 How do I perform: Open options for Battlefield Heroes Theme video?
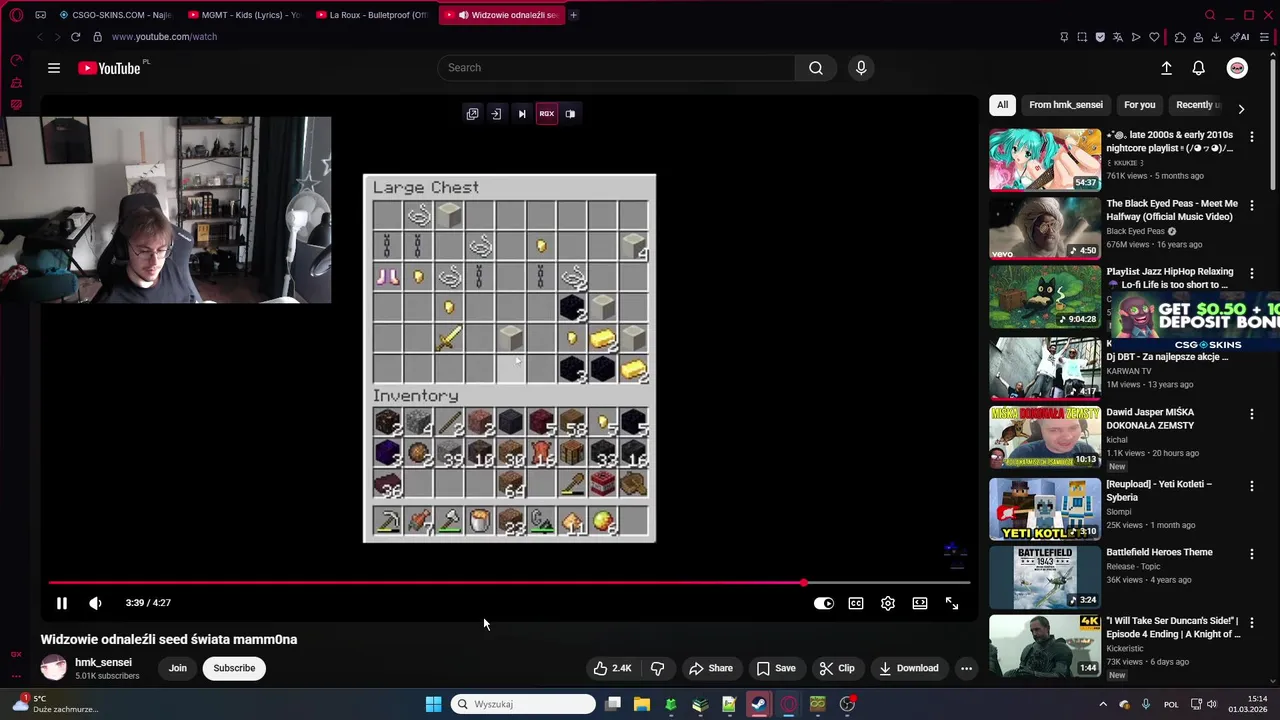click(1251, 553)
